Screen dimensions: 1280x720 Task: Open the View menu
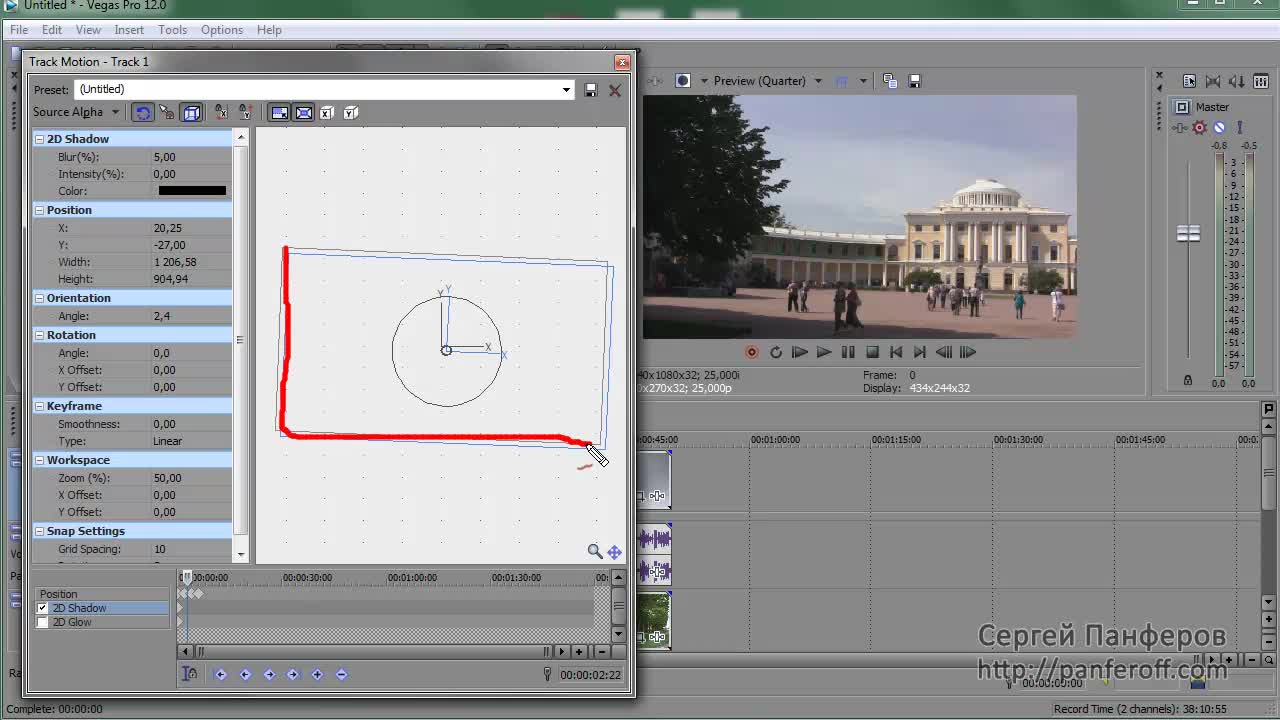pos(88,30)
